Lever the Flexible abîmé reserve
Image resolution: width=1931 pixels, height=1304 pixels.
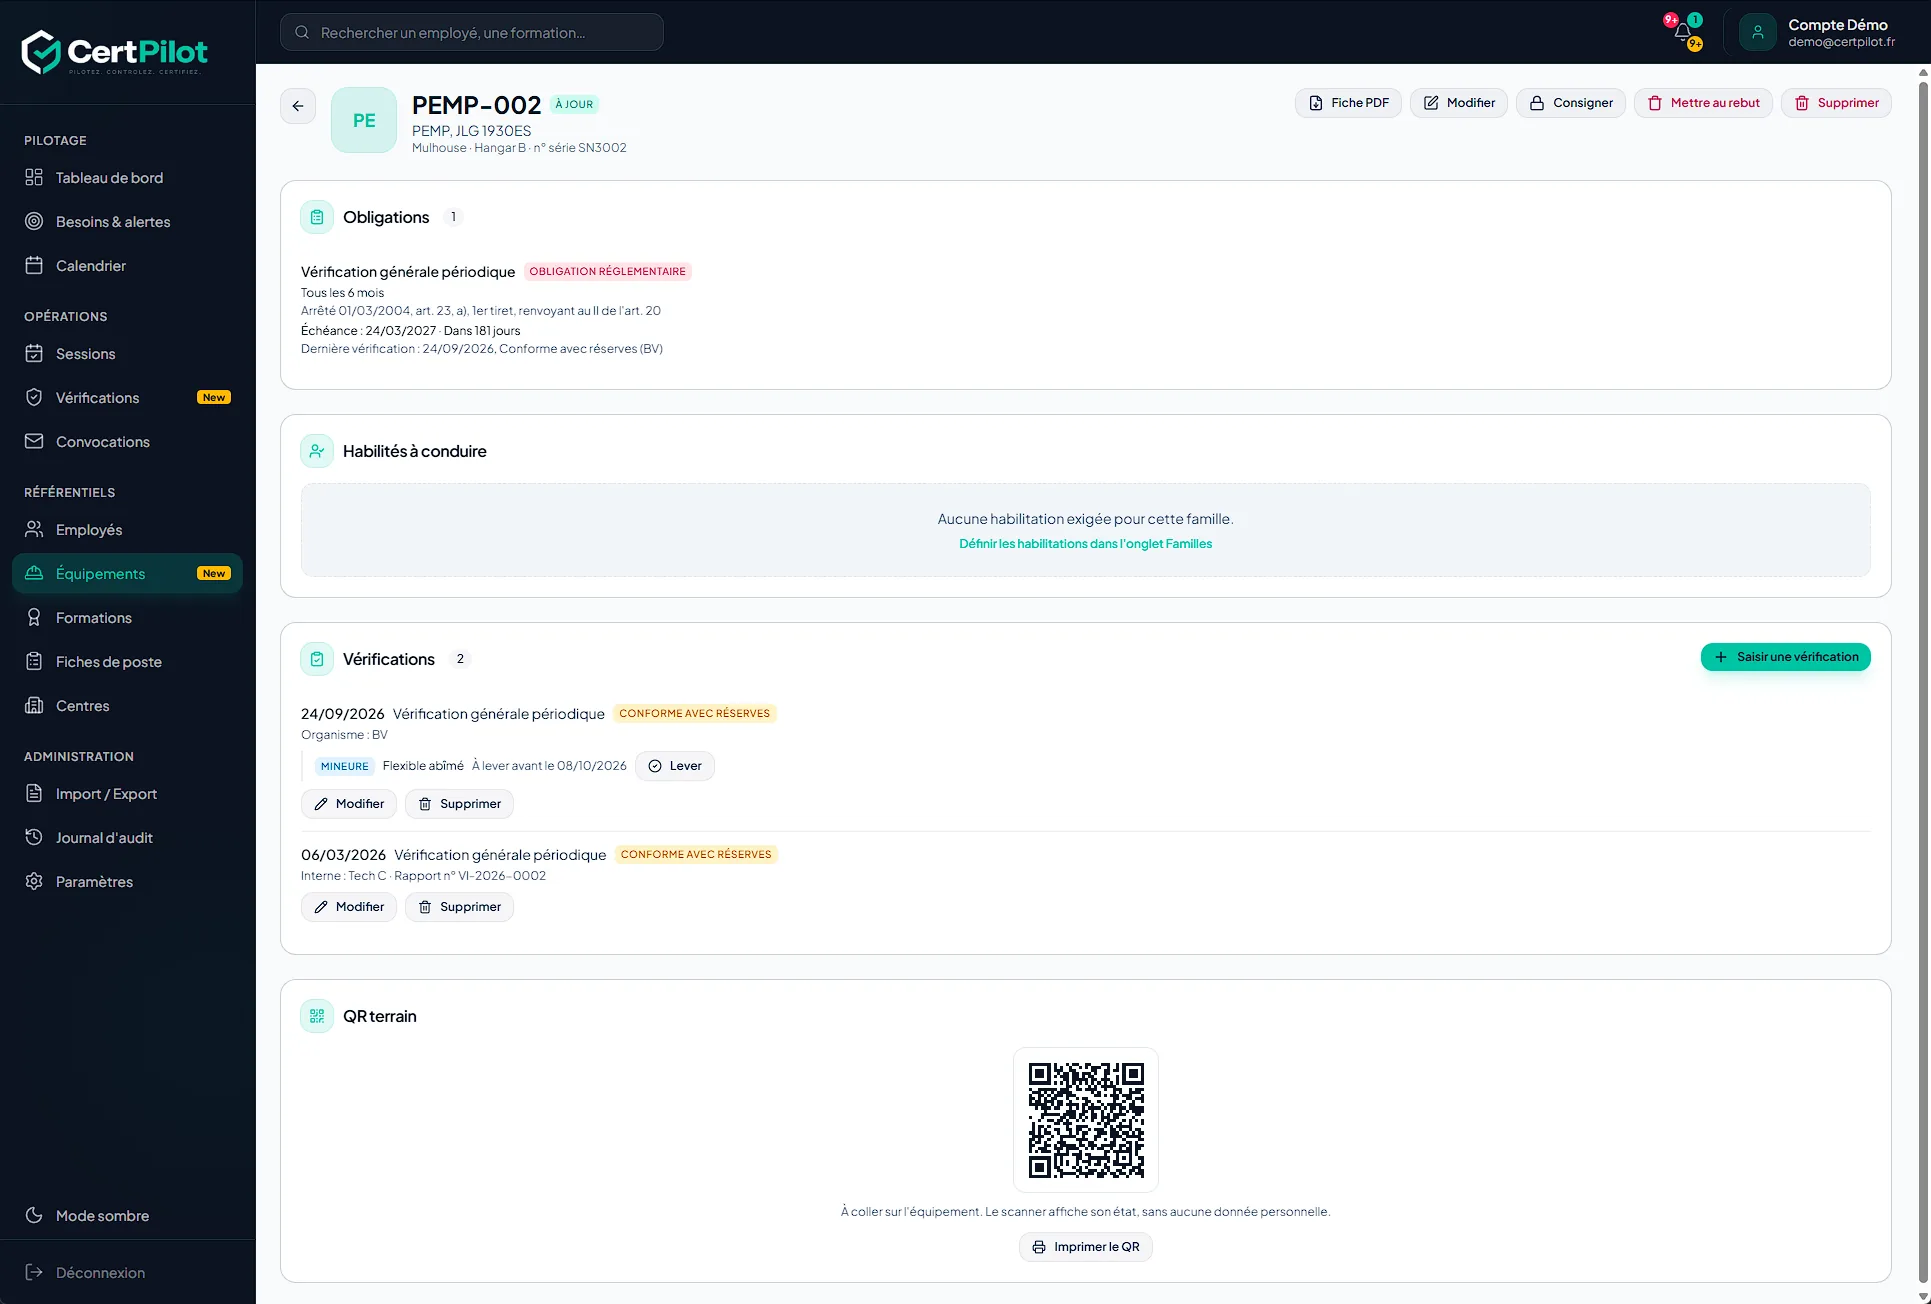675,766
